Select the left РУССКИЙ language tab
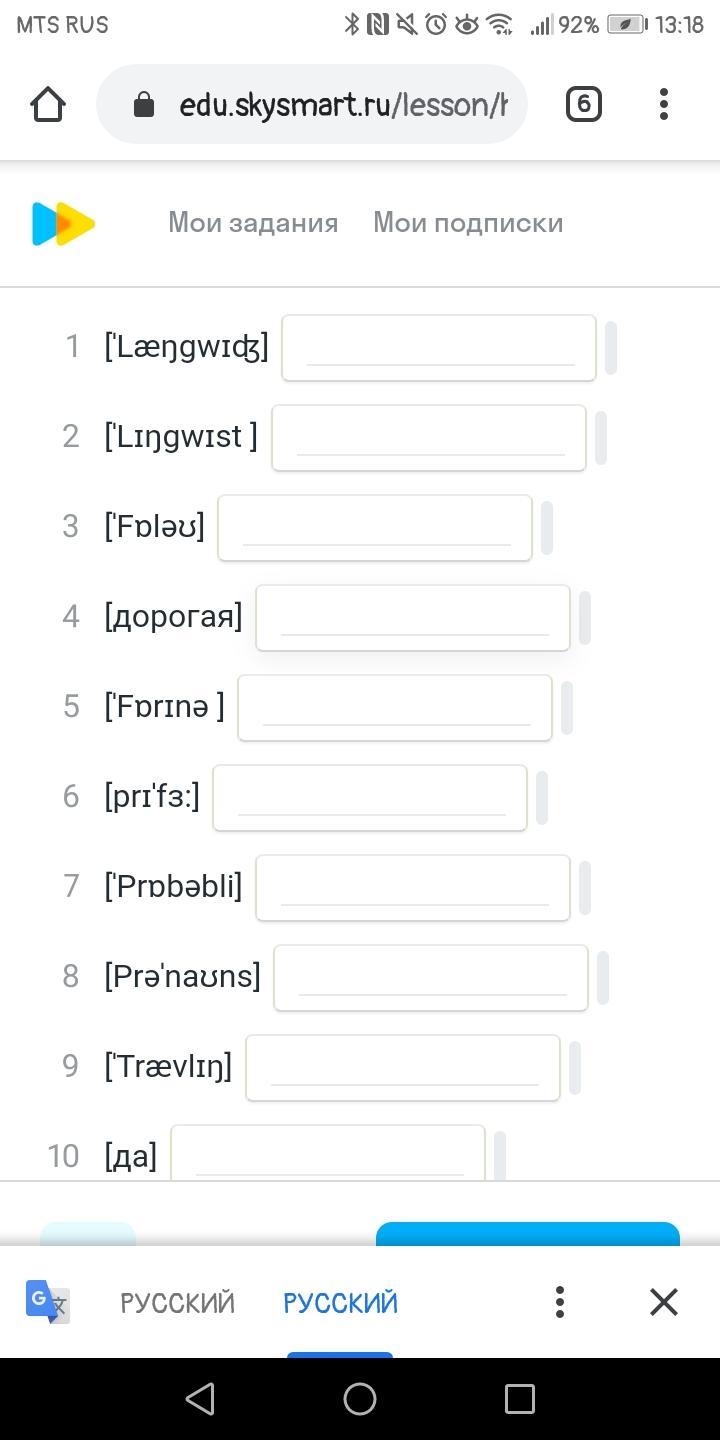 tap(177, 1303)
